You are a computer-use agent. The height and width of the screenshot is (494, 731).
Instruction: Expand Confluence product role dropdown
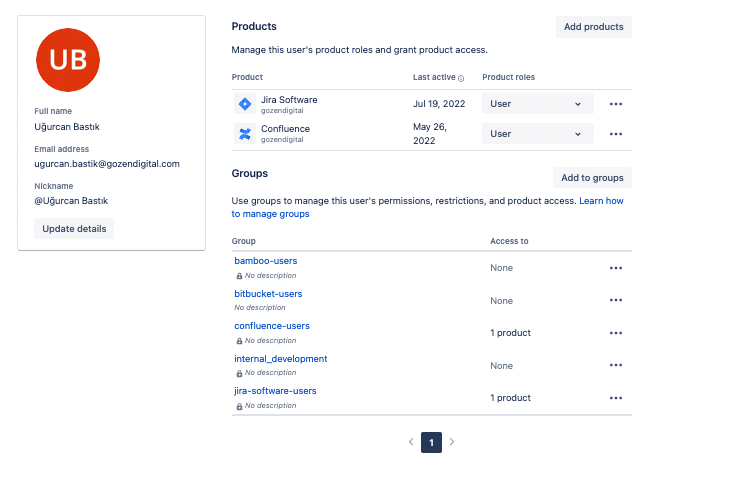click(538, 134)
